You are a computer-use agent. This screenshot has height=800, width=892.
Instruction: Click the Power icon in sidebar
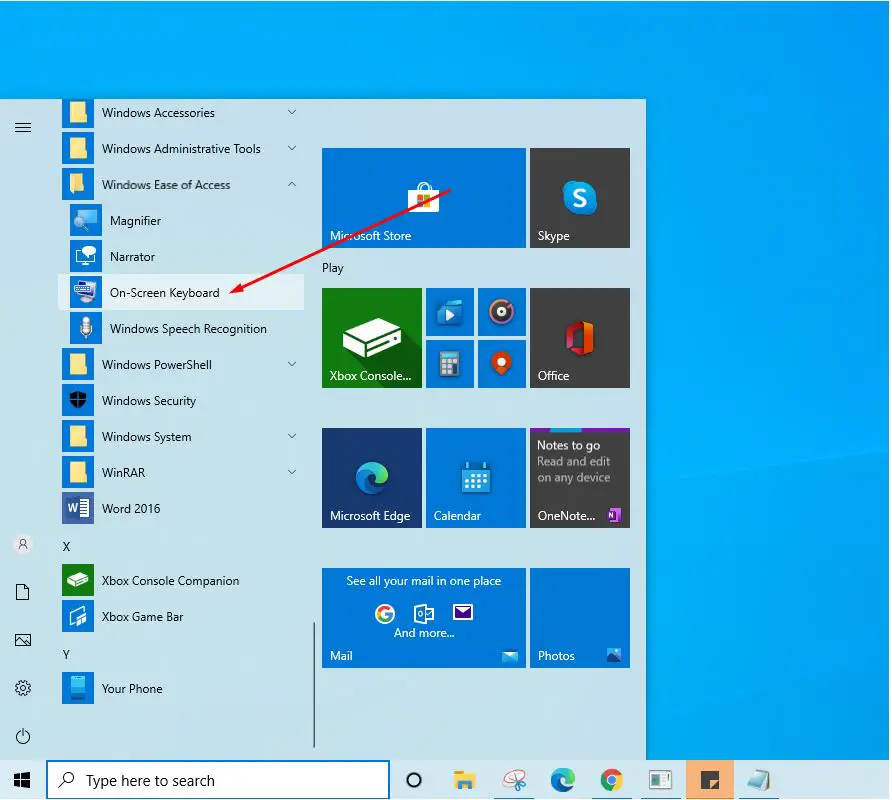[23, 737]
